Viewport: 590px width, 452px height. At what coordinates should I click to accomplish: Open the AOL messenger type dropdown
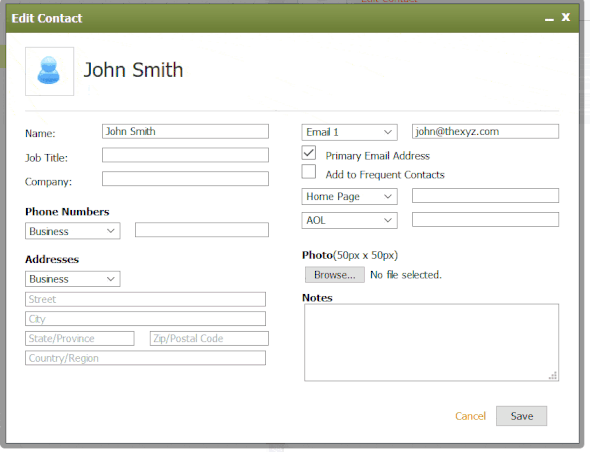(x=349, y=220)
